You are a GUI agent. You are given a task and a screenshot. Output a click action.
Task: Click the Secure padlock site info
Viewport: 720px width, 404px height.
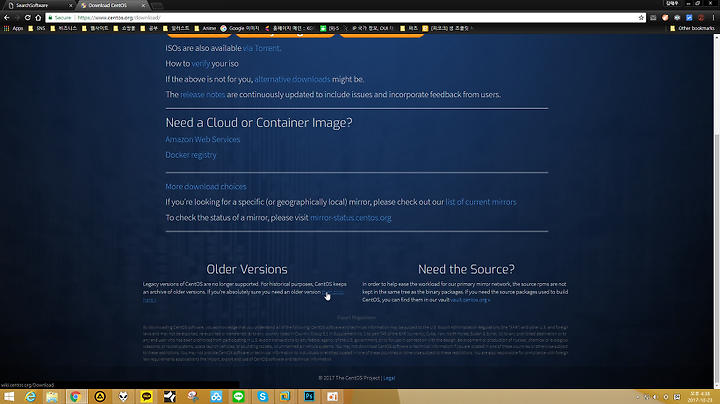pos(60,17)
